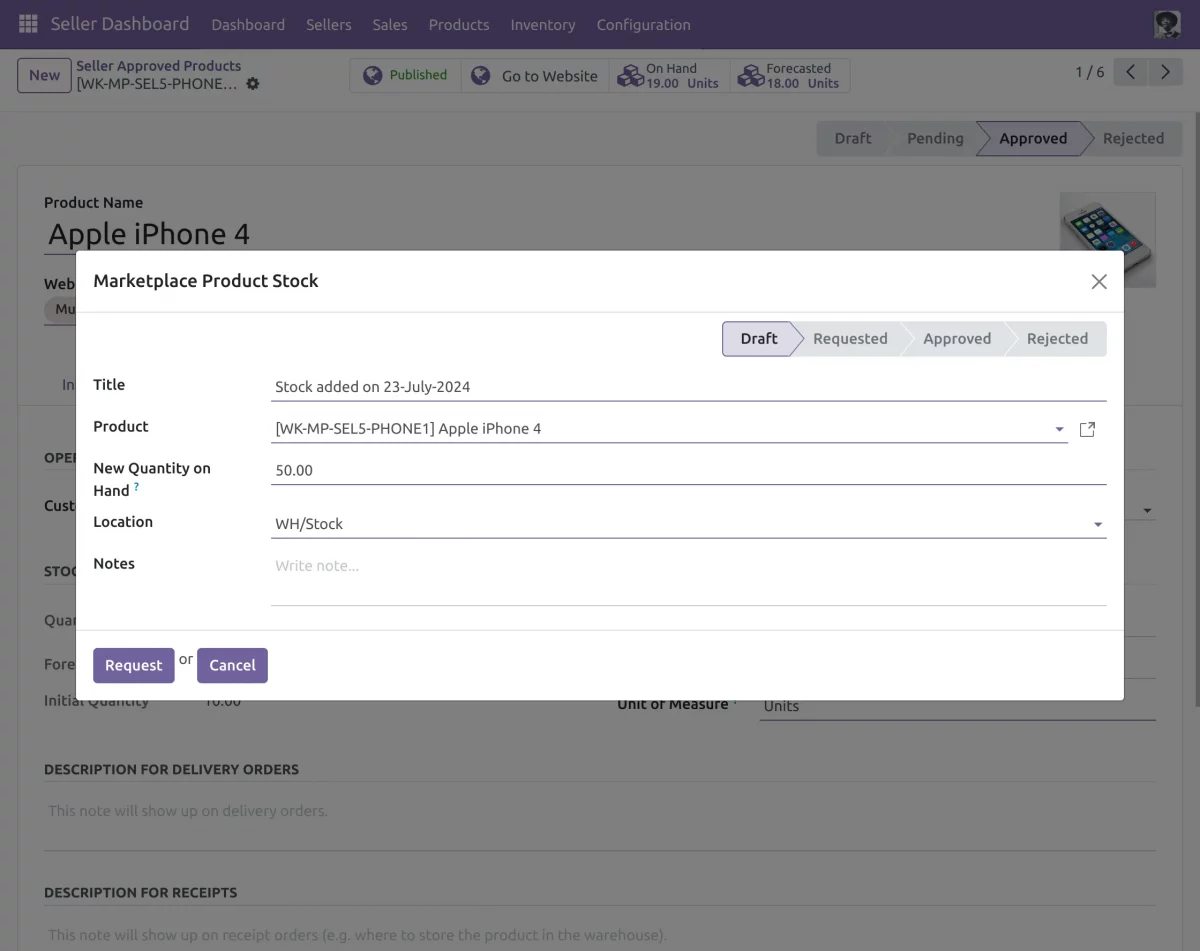The height and width of the screenshot is (951, 1200).
Task: Go to next record arrow
Action: 1165,72
